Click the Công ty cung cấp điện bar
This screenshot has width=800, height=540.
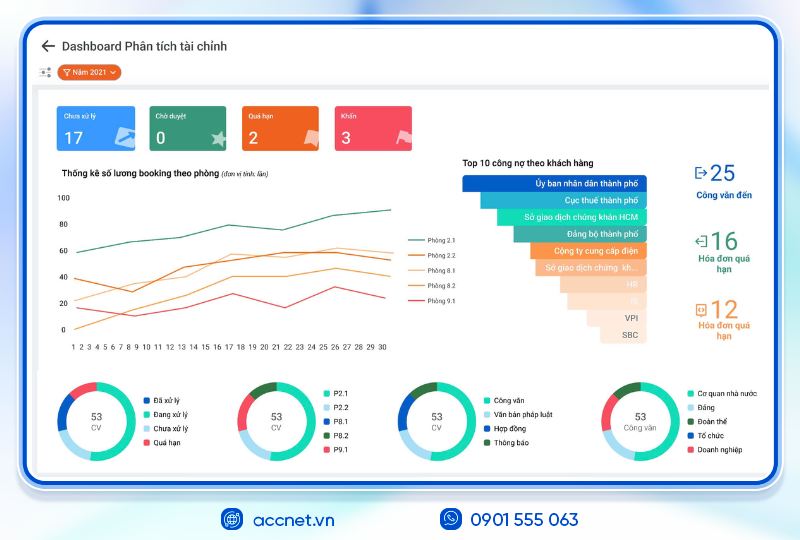tap(588, 251)
